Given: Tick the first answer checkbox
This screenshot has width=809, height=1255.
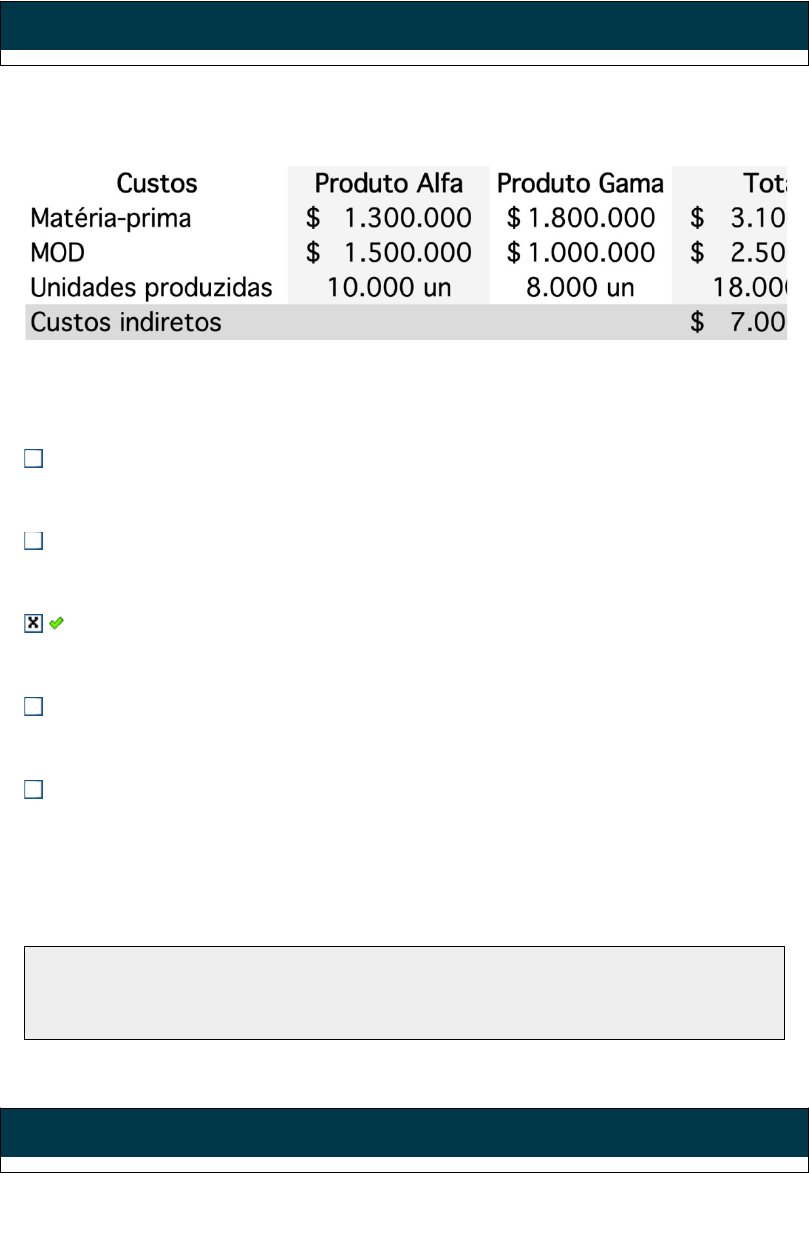Looking at the screenshot, I should 33,459.
